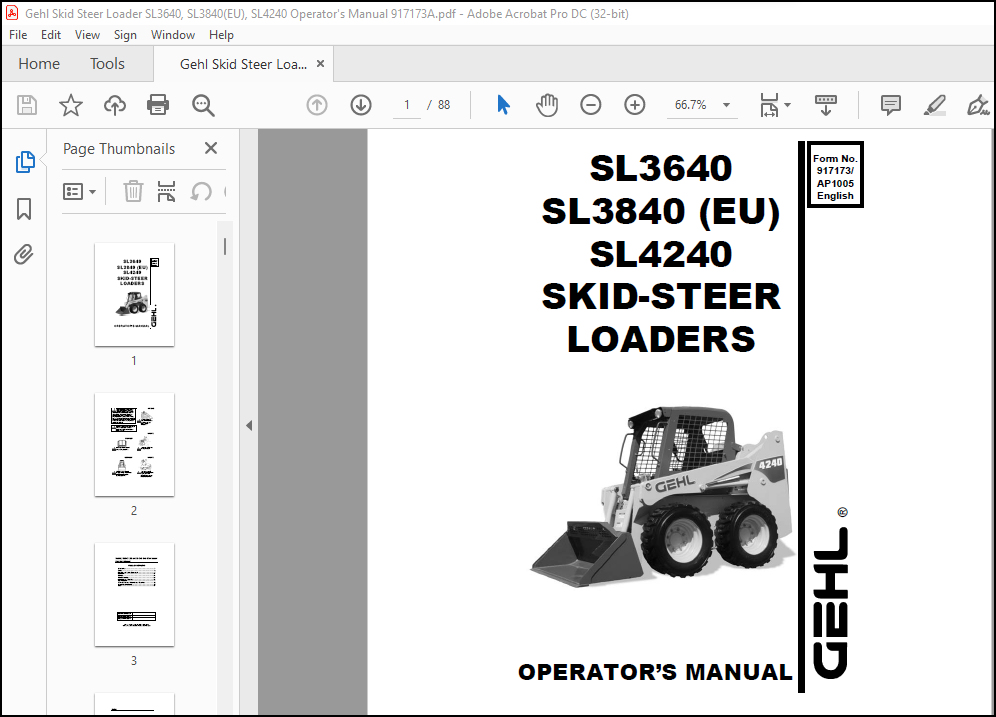The width and height of the screenshot is (996, 717).
Task: Switch to the Tools tab
Action: tap(107, 64)
